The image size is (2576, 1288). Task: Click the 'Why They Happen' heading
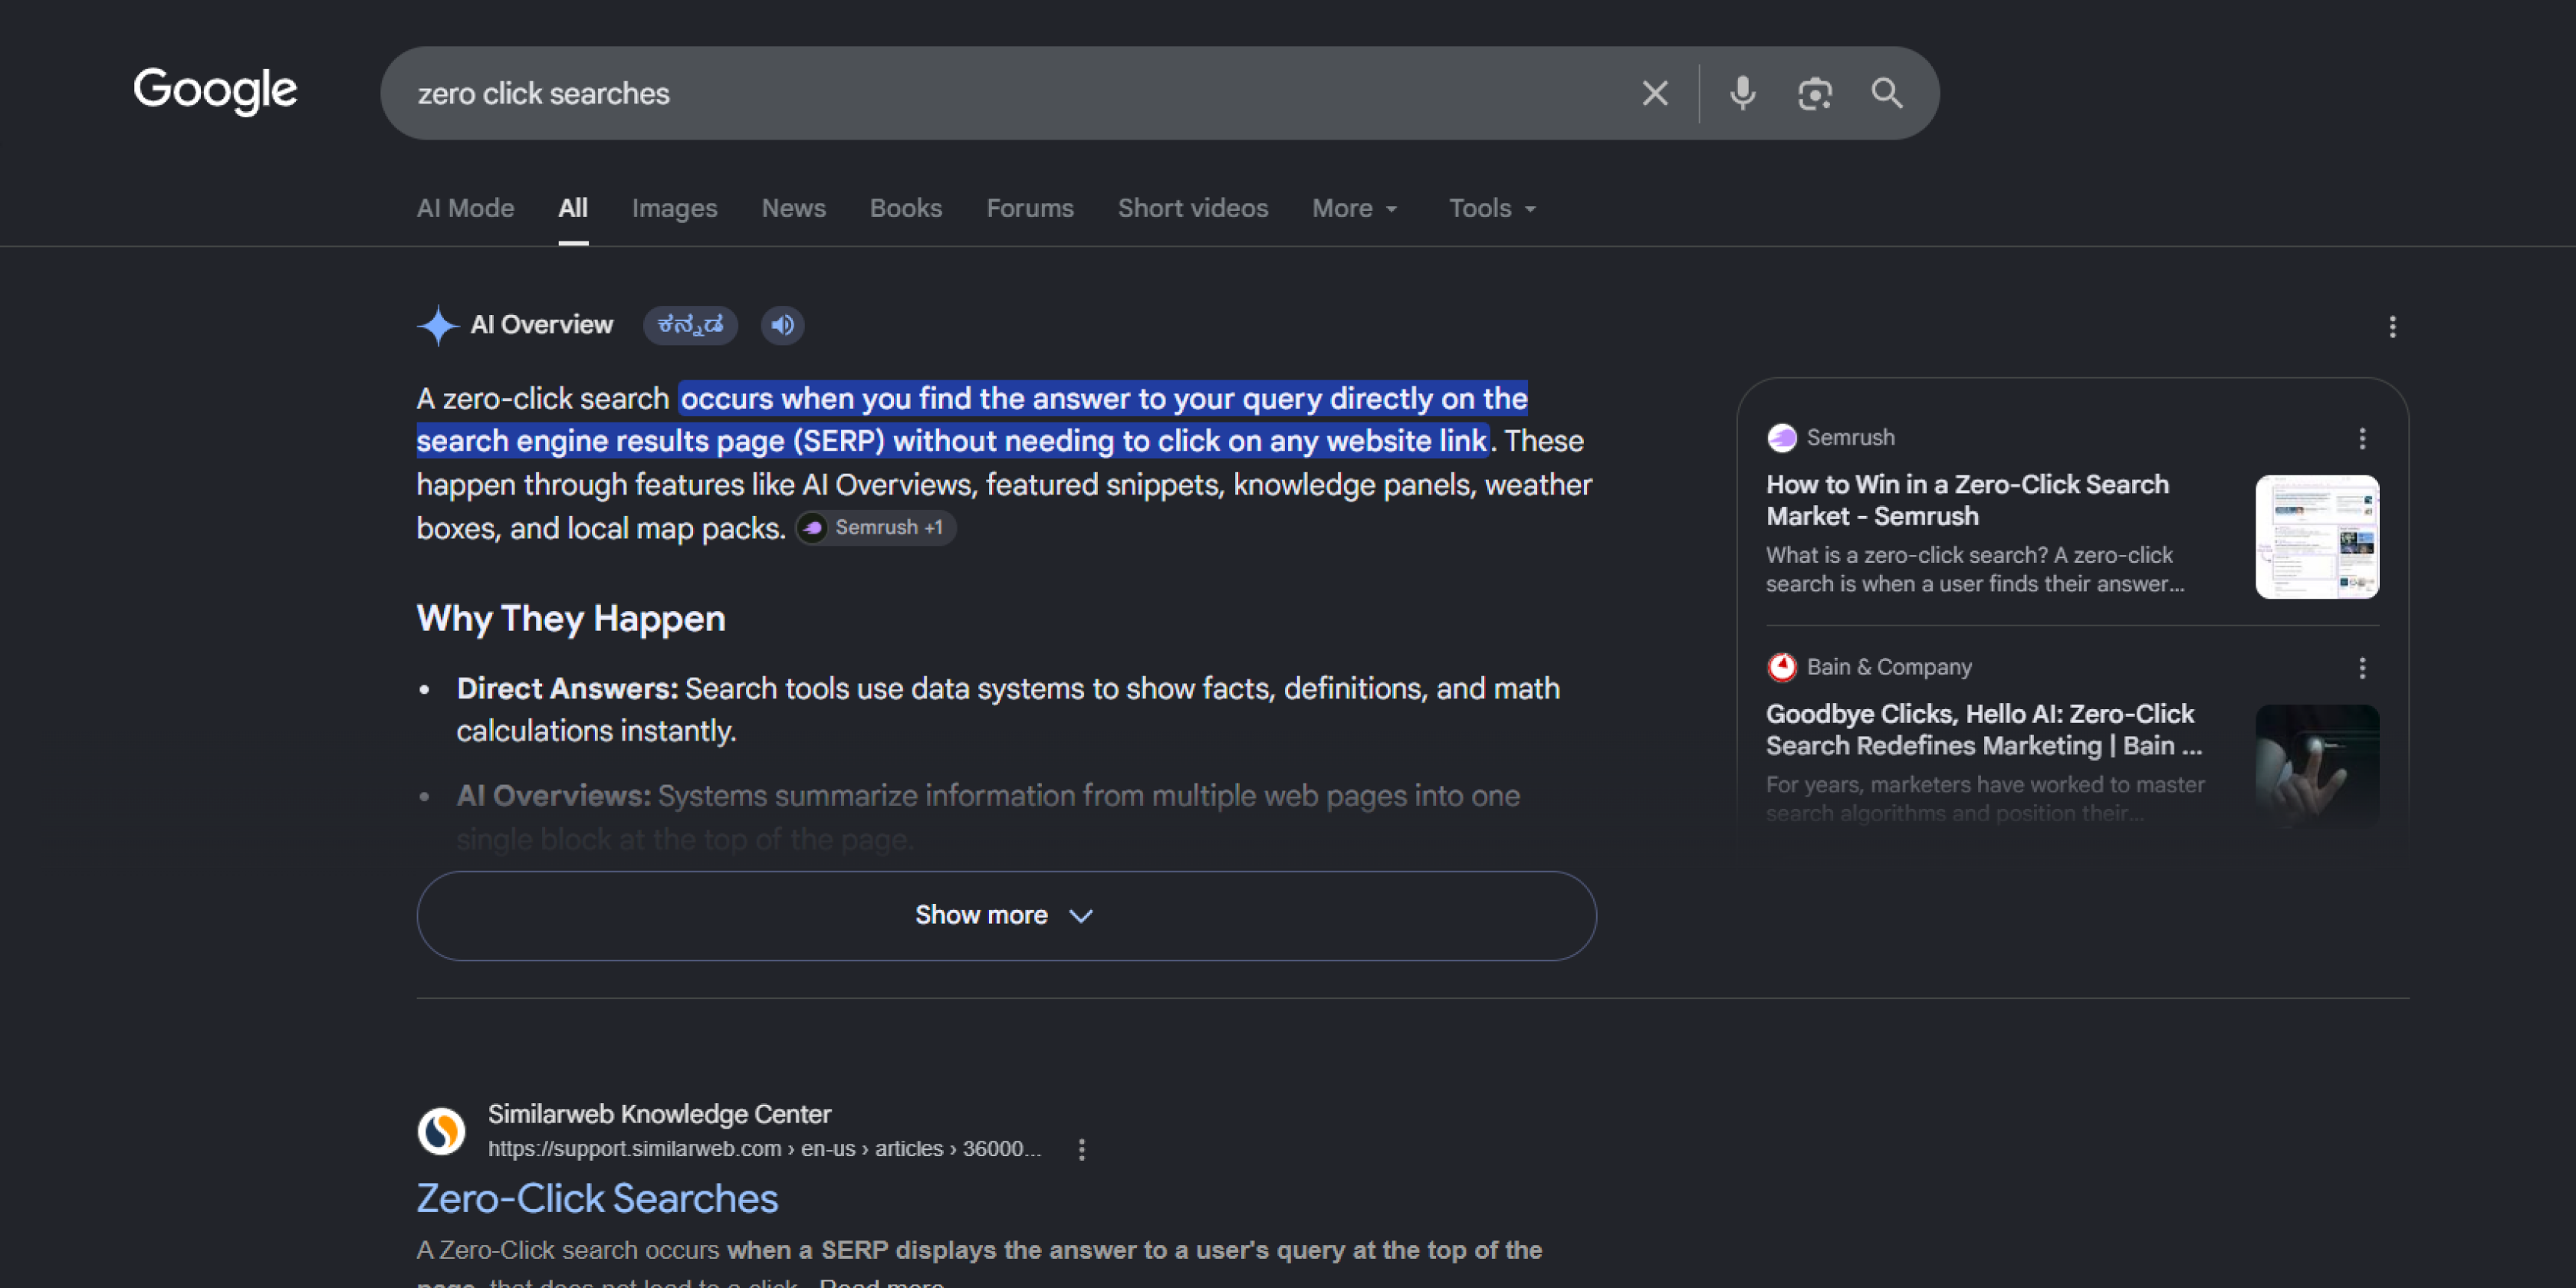click(571, 619)
